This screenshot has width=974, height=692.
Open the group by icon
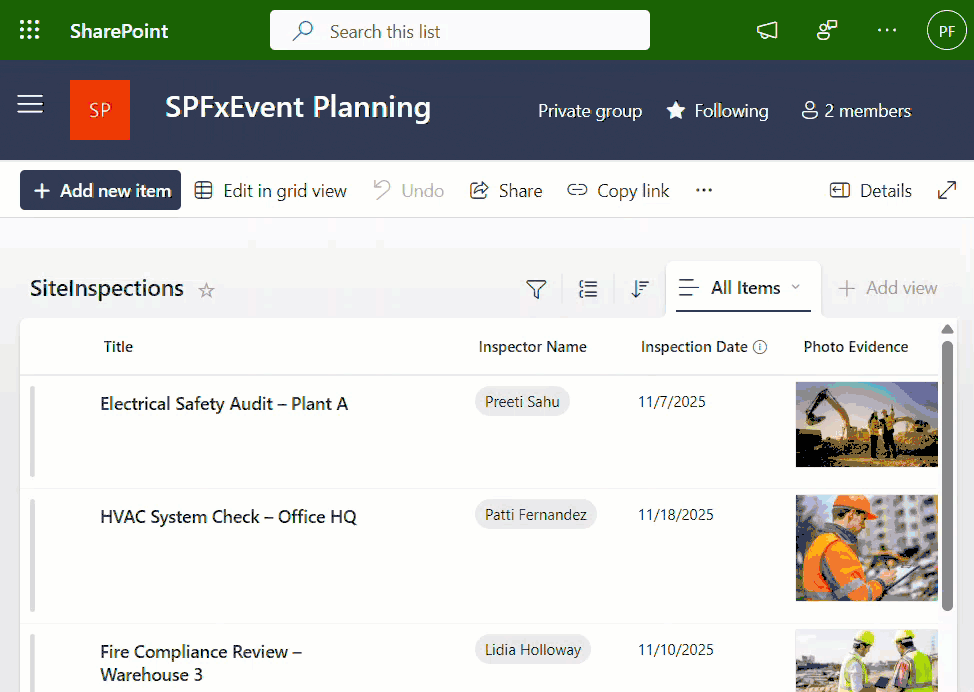click(588, 288)
